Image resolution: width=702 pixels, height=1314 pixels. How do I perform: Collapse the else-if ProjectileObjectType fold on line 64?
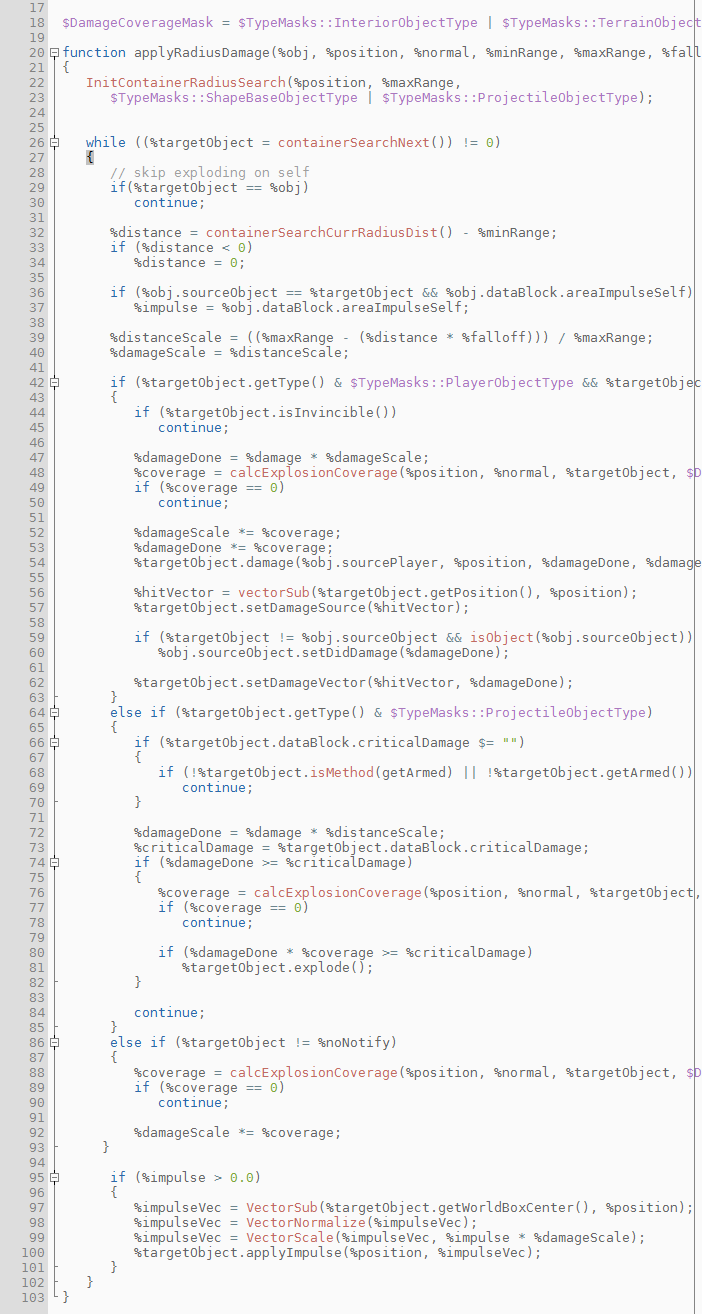pyautogui.click(x=54, y=712)
